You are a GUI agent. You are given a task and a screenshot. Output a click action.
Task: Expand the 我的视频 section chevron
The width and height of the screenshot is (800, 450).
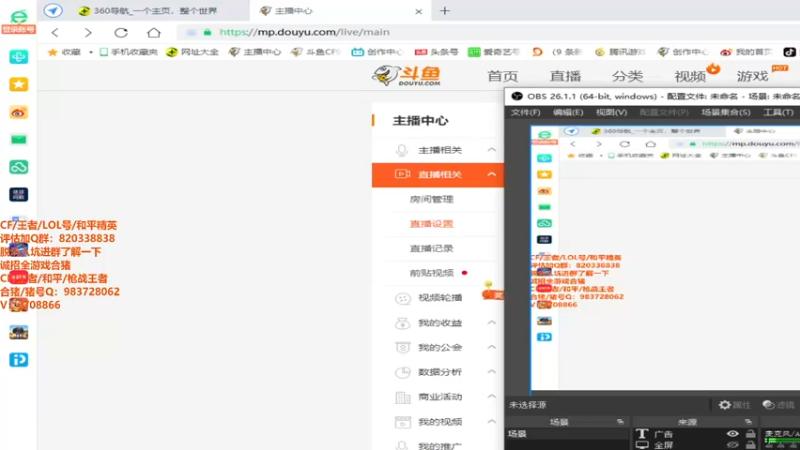click(491, 421)
